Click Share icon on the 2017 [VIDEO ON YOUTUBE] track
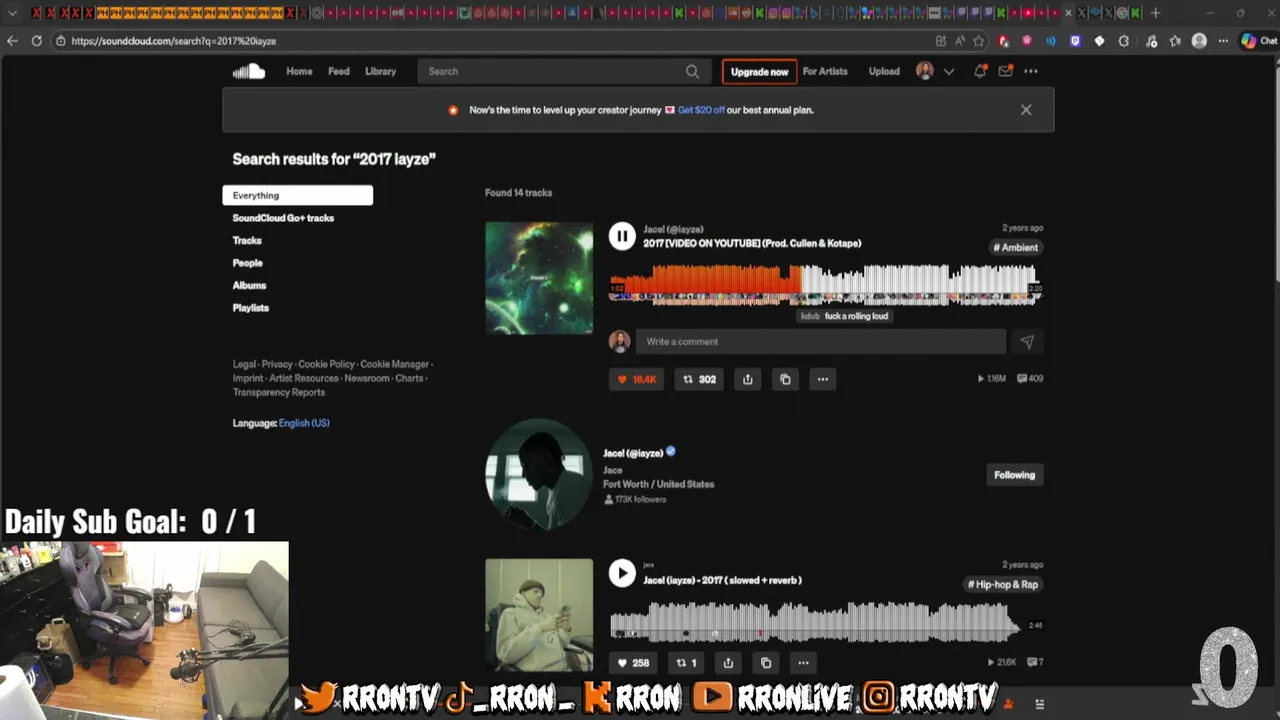This screenshot has height=720, width=1280. [747, 379]
